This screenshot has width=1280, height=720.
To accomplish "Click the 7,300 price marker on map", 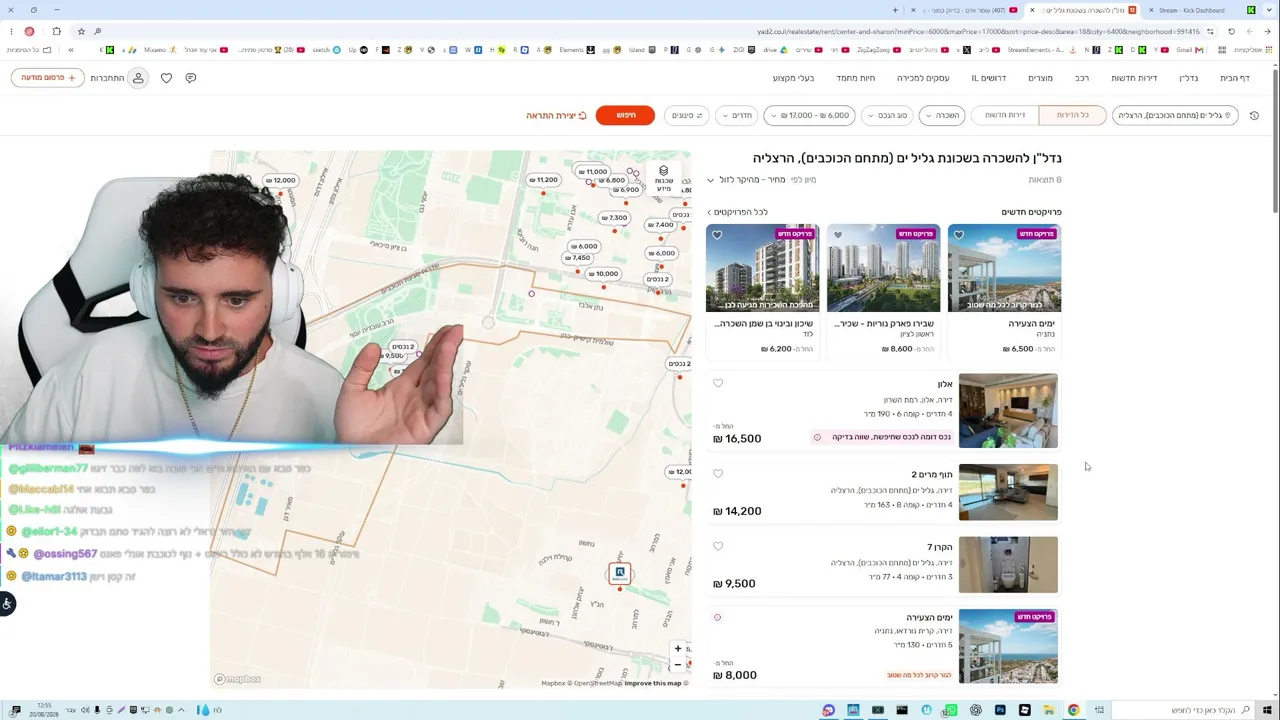I will [614, 218].
